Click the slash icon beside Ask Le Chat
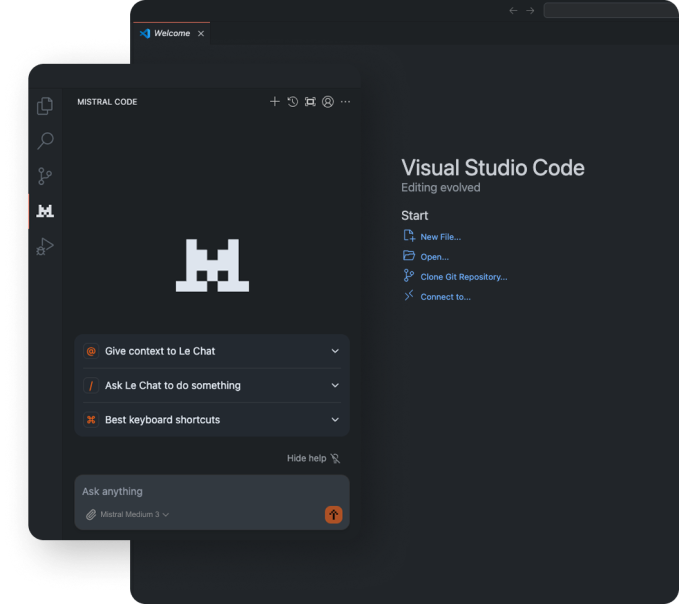The height and width of the screenshot is (604, 679). coord(91,385)
